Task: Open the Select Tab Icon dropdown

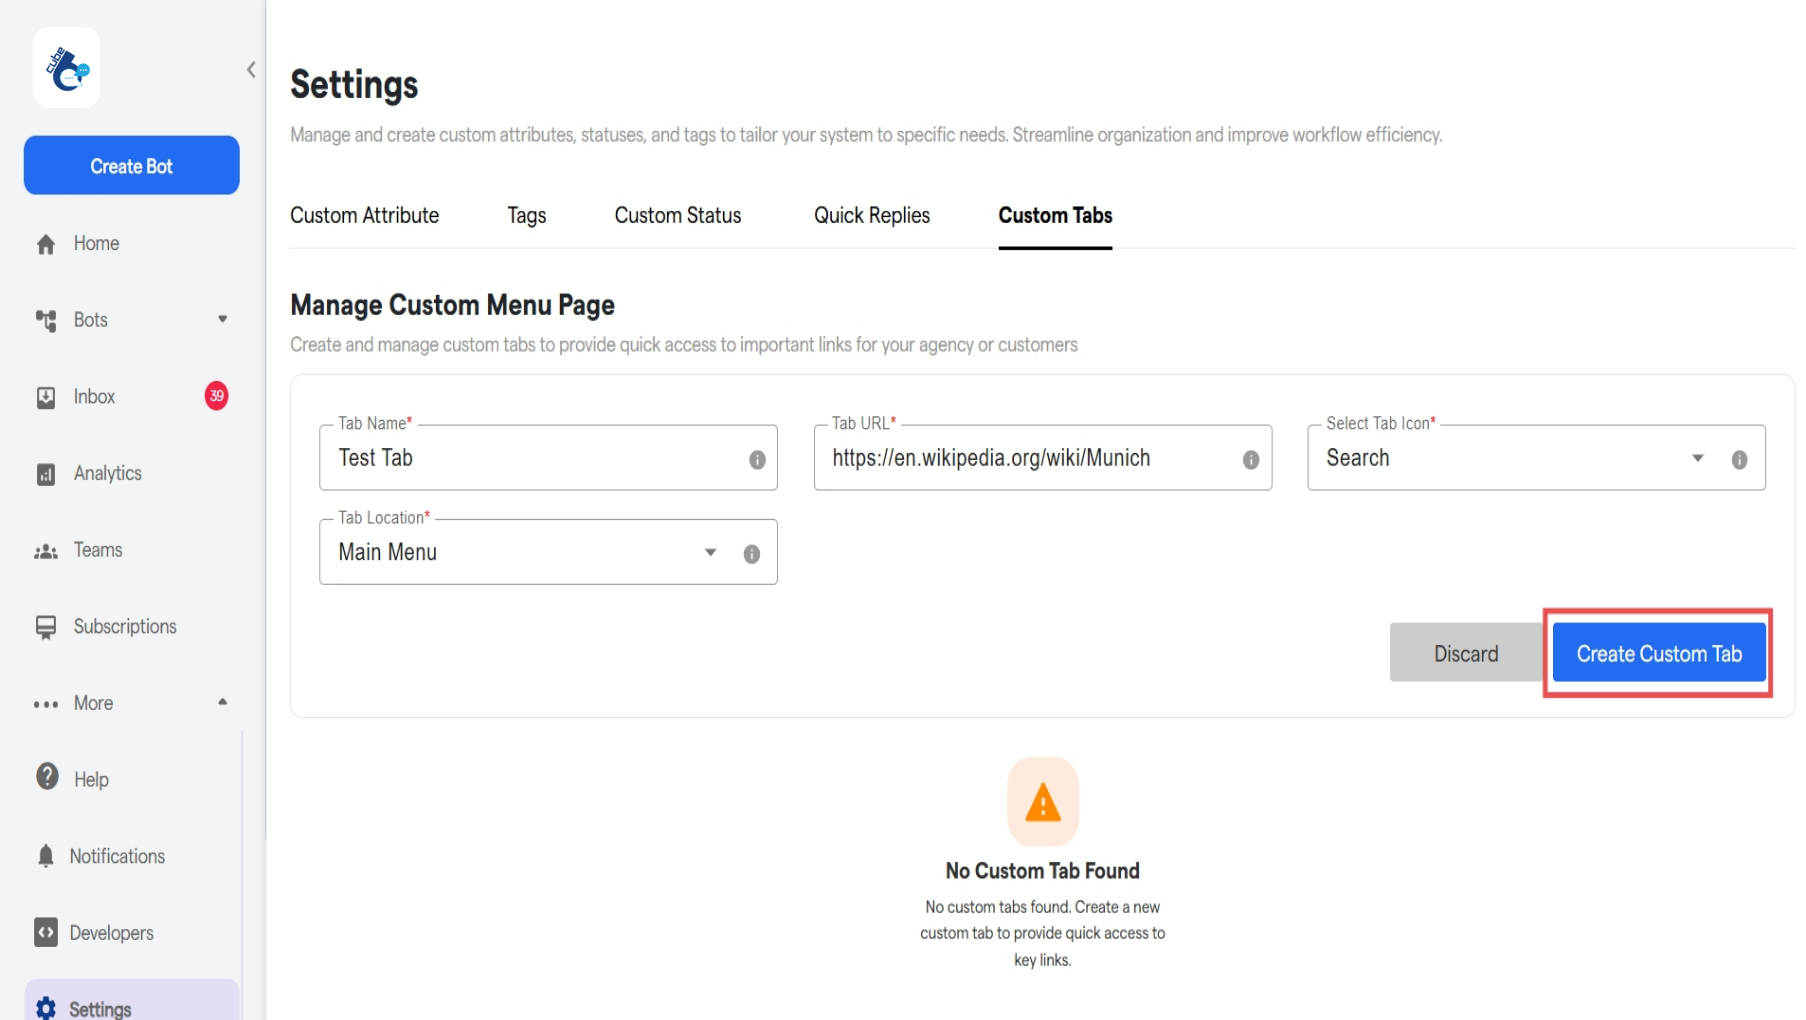Action: click(x=1698, y=458)
